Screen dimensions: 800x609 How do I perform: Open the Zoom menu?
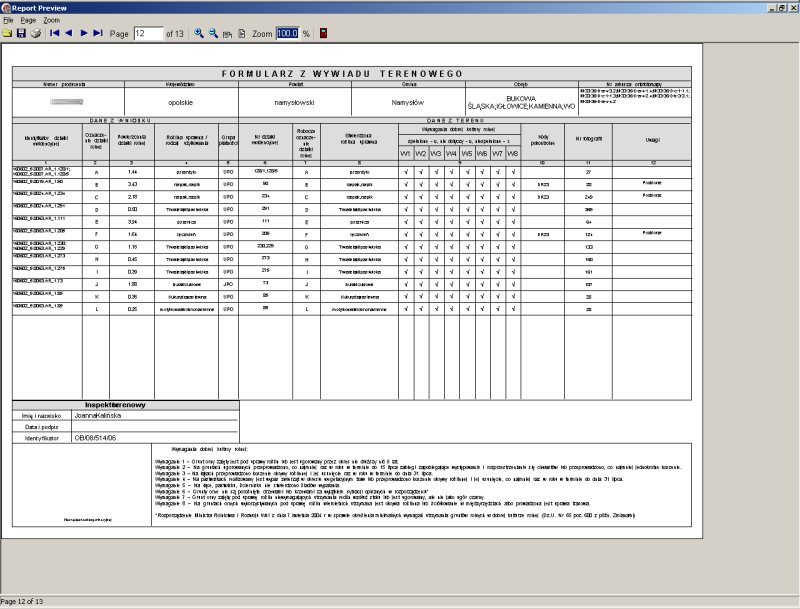click(51, 20)
